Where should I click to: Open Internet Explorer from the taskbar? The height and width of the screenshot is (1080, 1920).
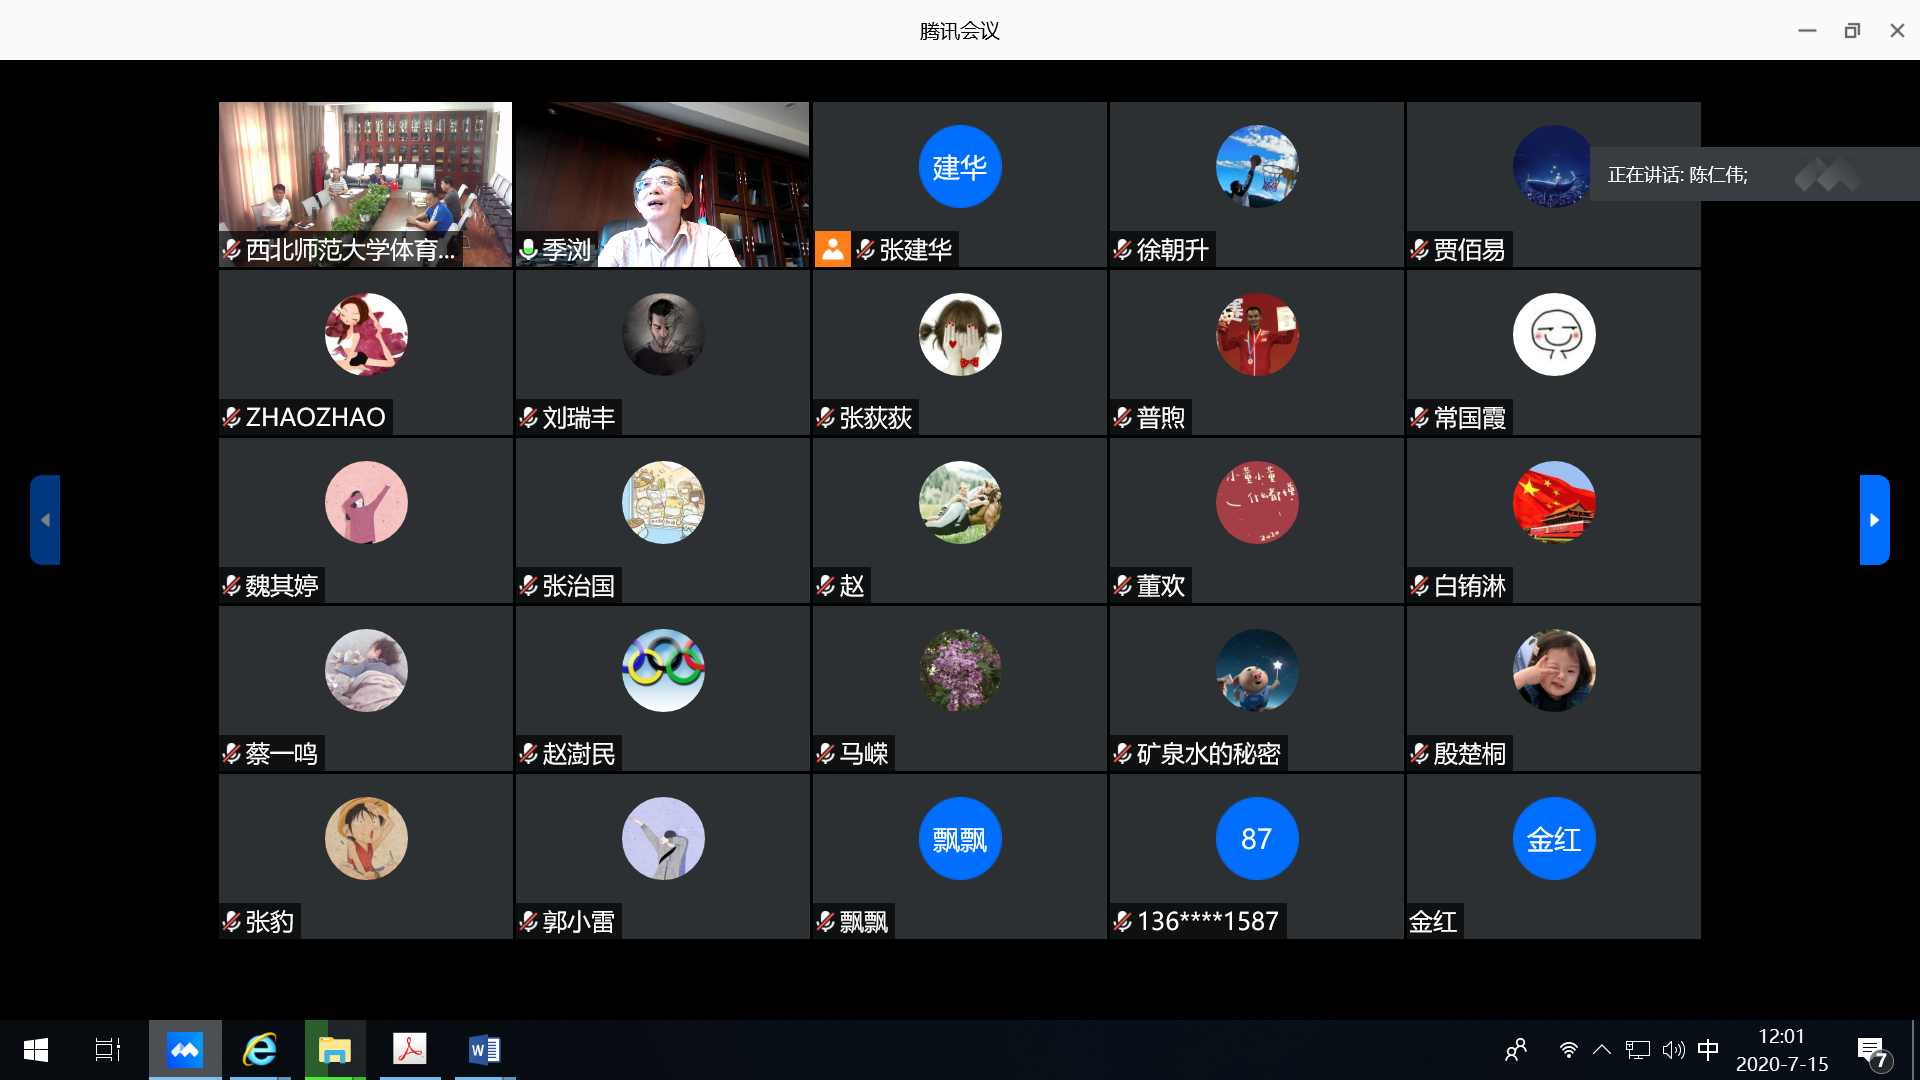click(260, 1050)
